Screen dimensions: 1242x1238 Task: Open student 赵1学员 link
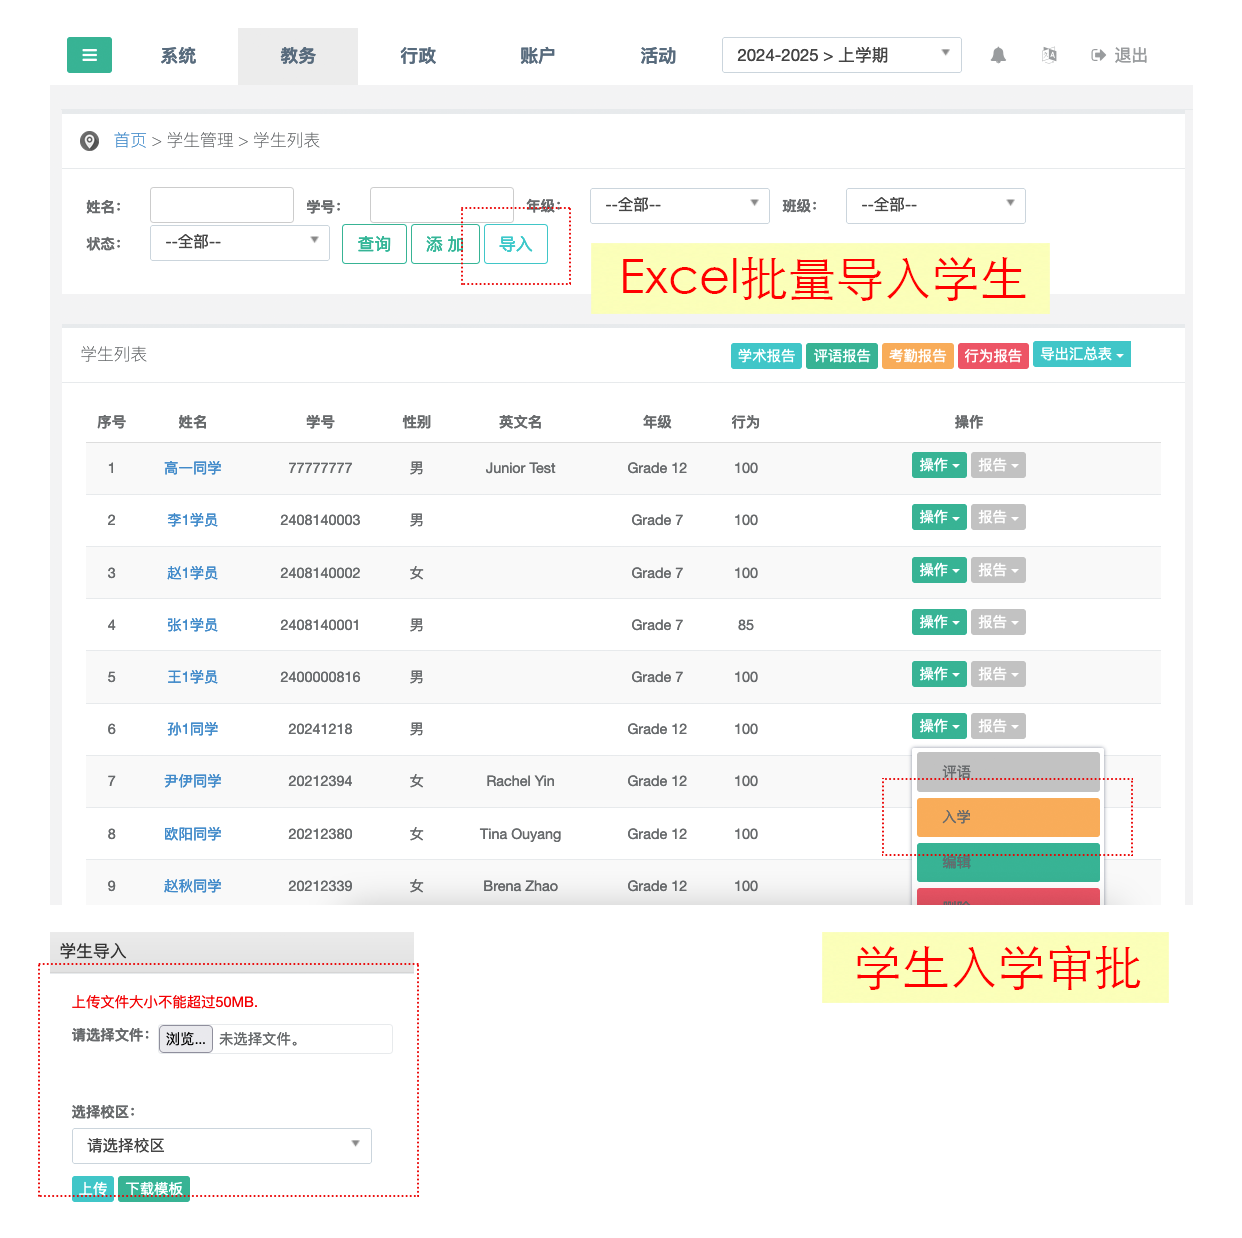click(193, 573)
